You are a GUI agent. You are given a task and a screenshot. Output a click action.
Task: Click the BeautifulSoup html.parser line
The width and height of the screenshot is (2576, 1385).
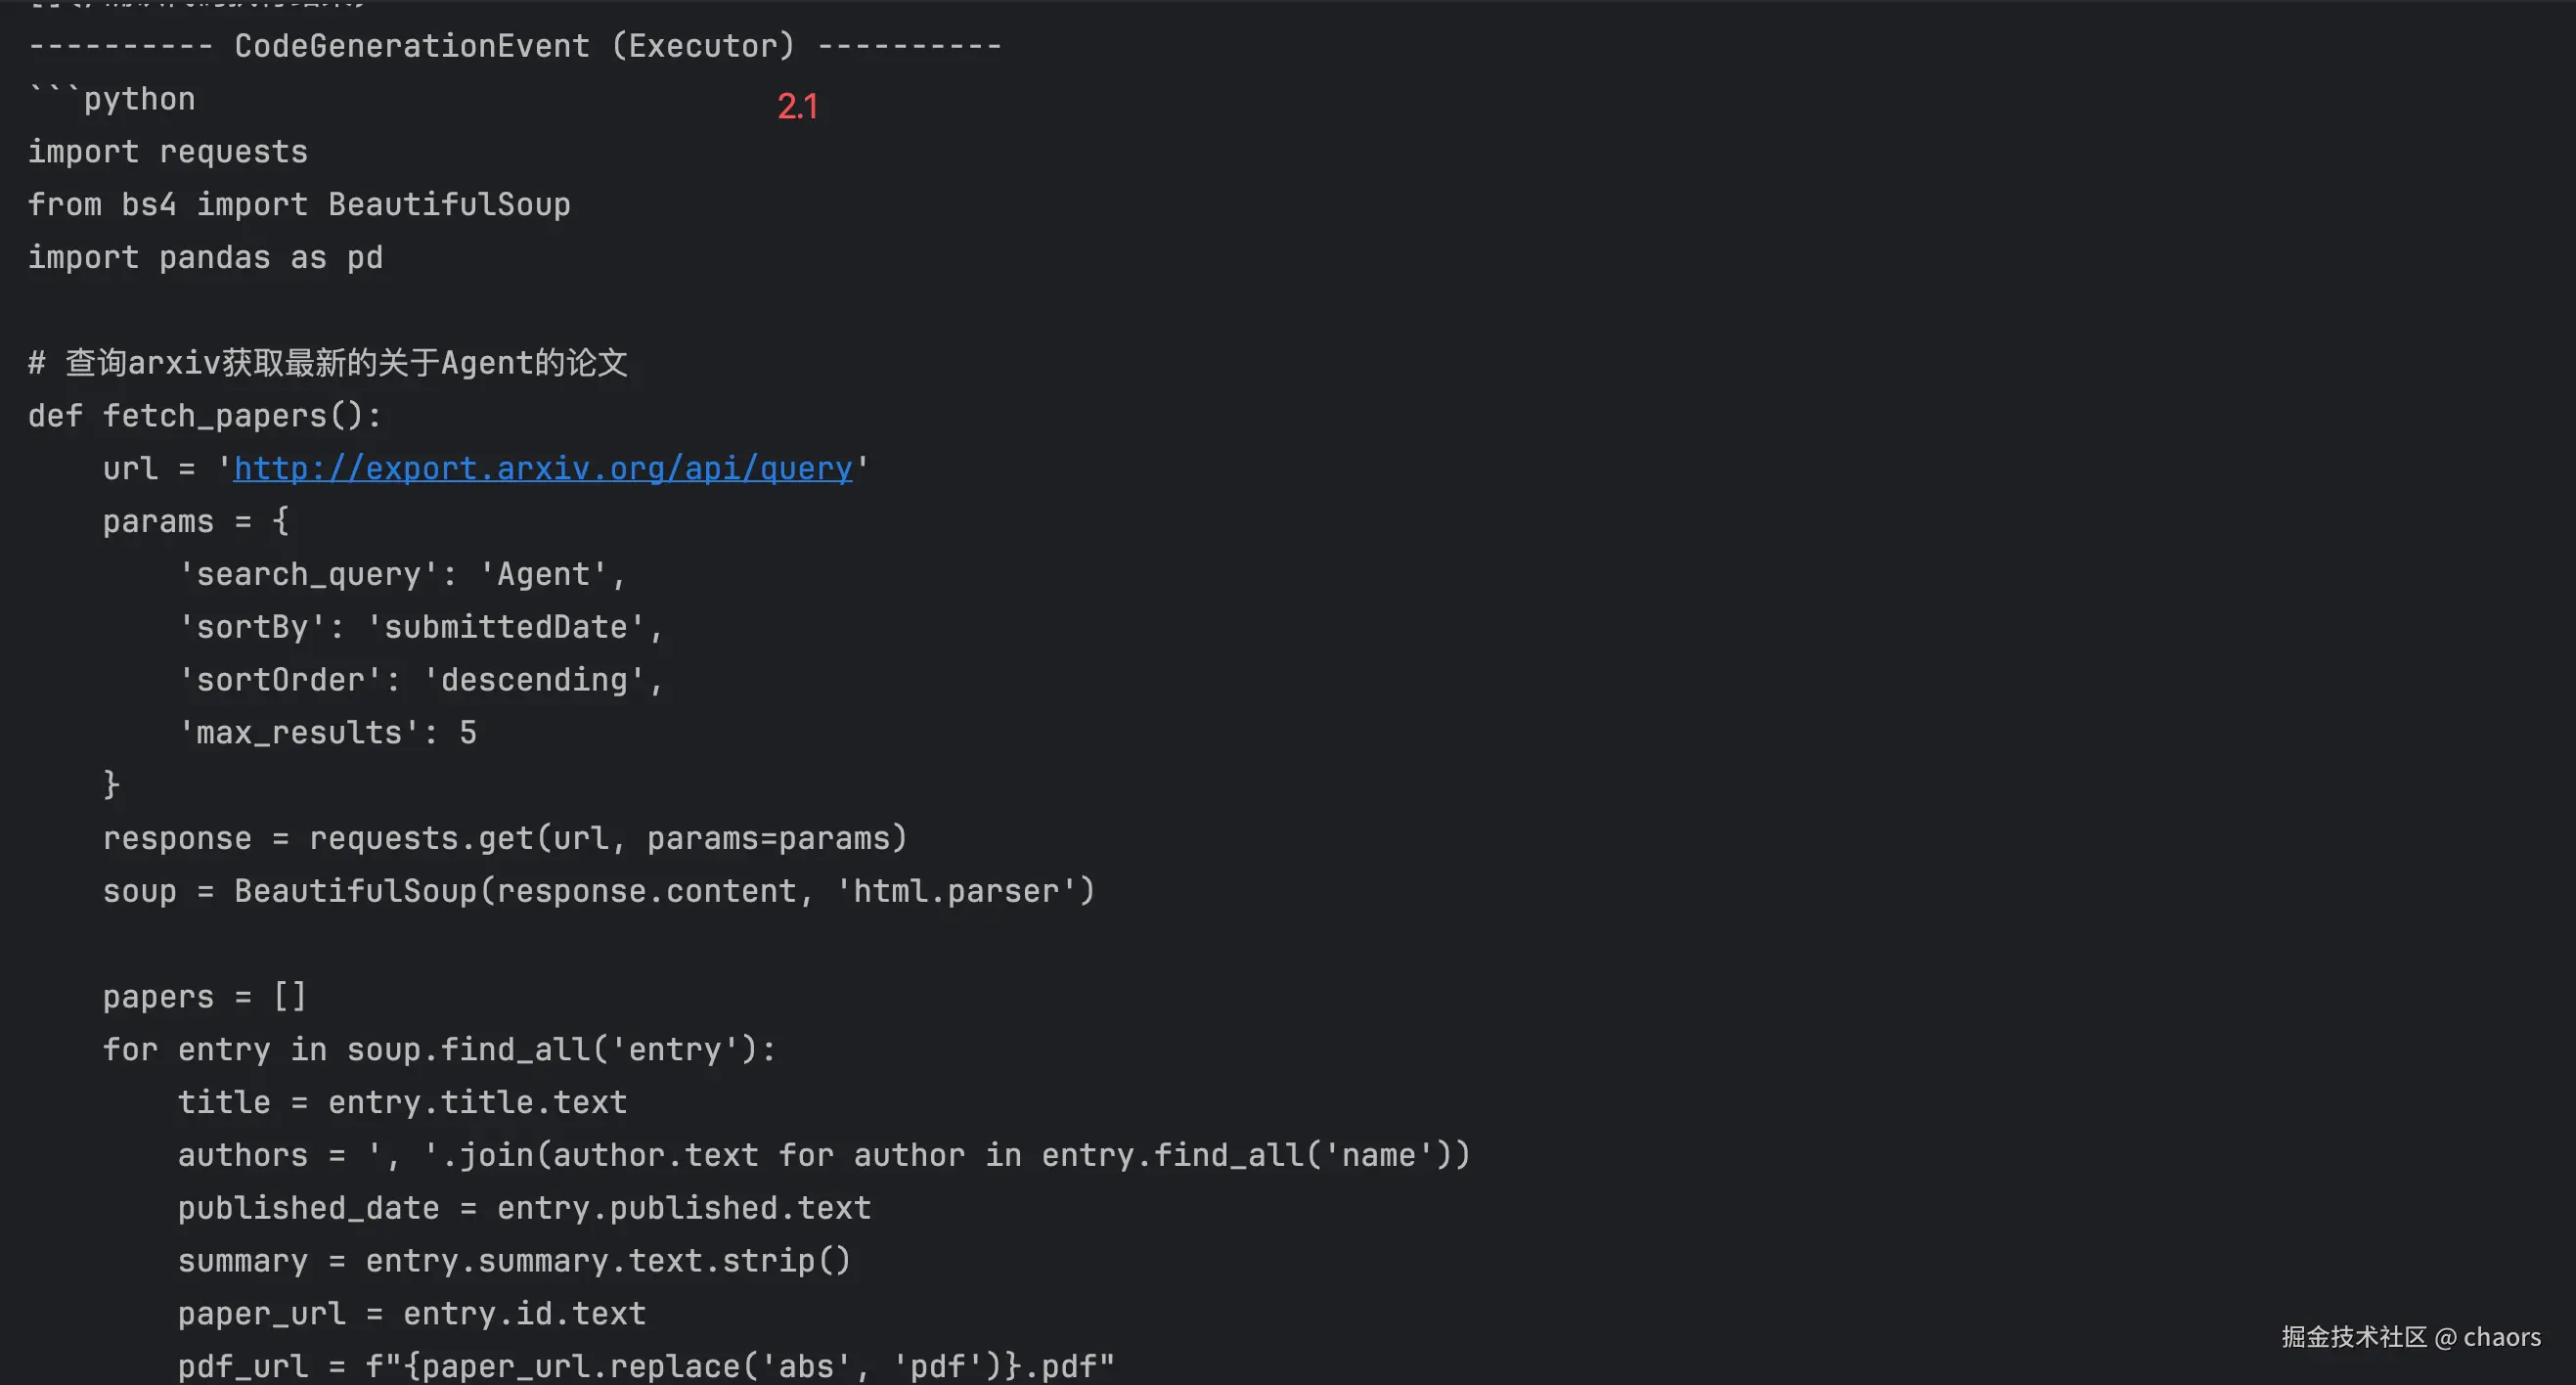point(598,891)
